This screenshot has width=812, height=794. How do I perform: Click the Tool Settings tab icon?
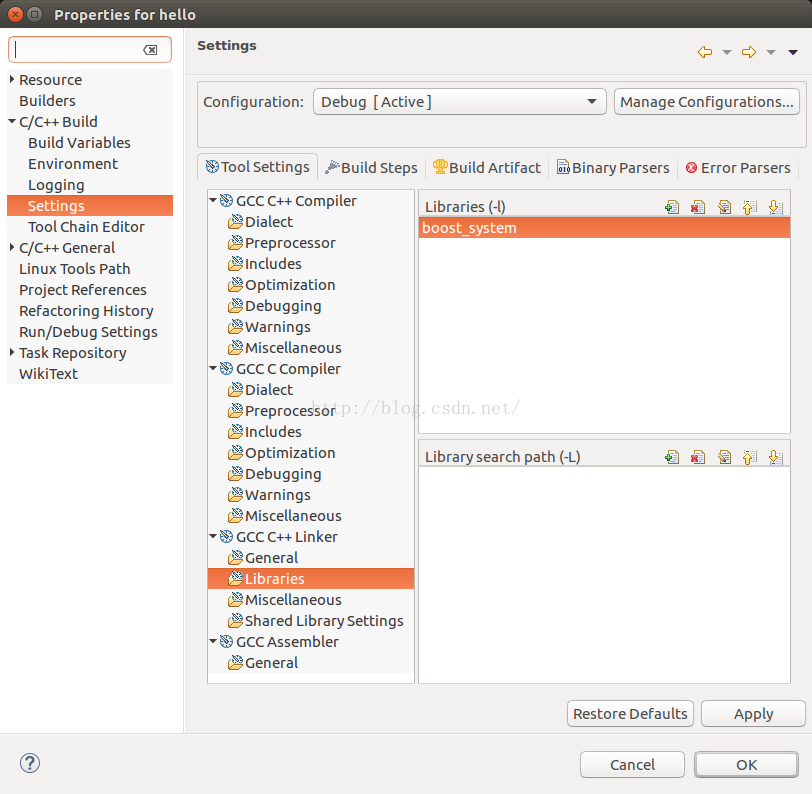pyautogui.click(x=212, y=166)
